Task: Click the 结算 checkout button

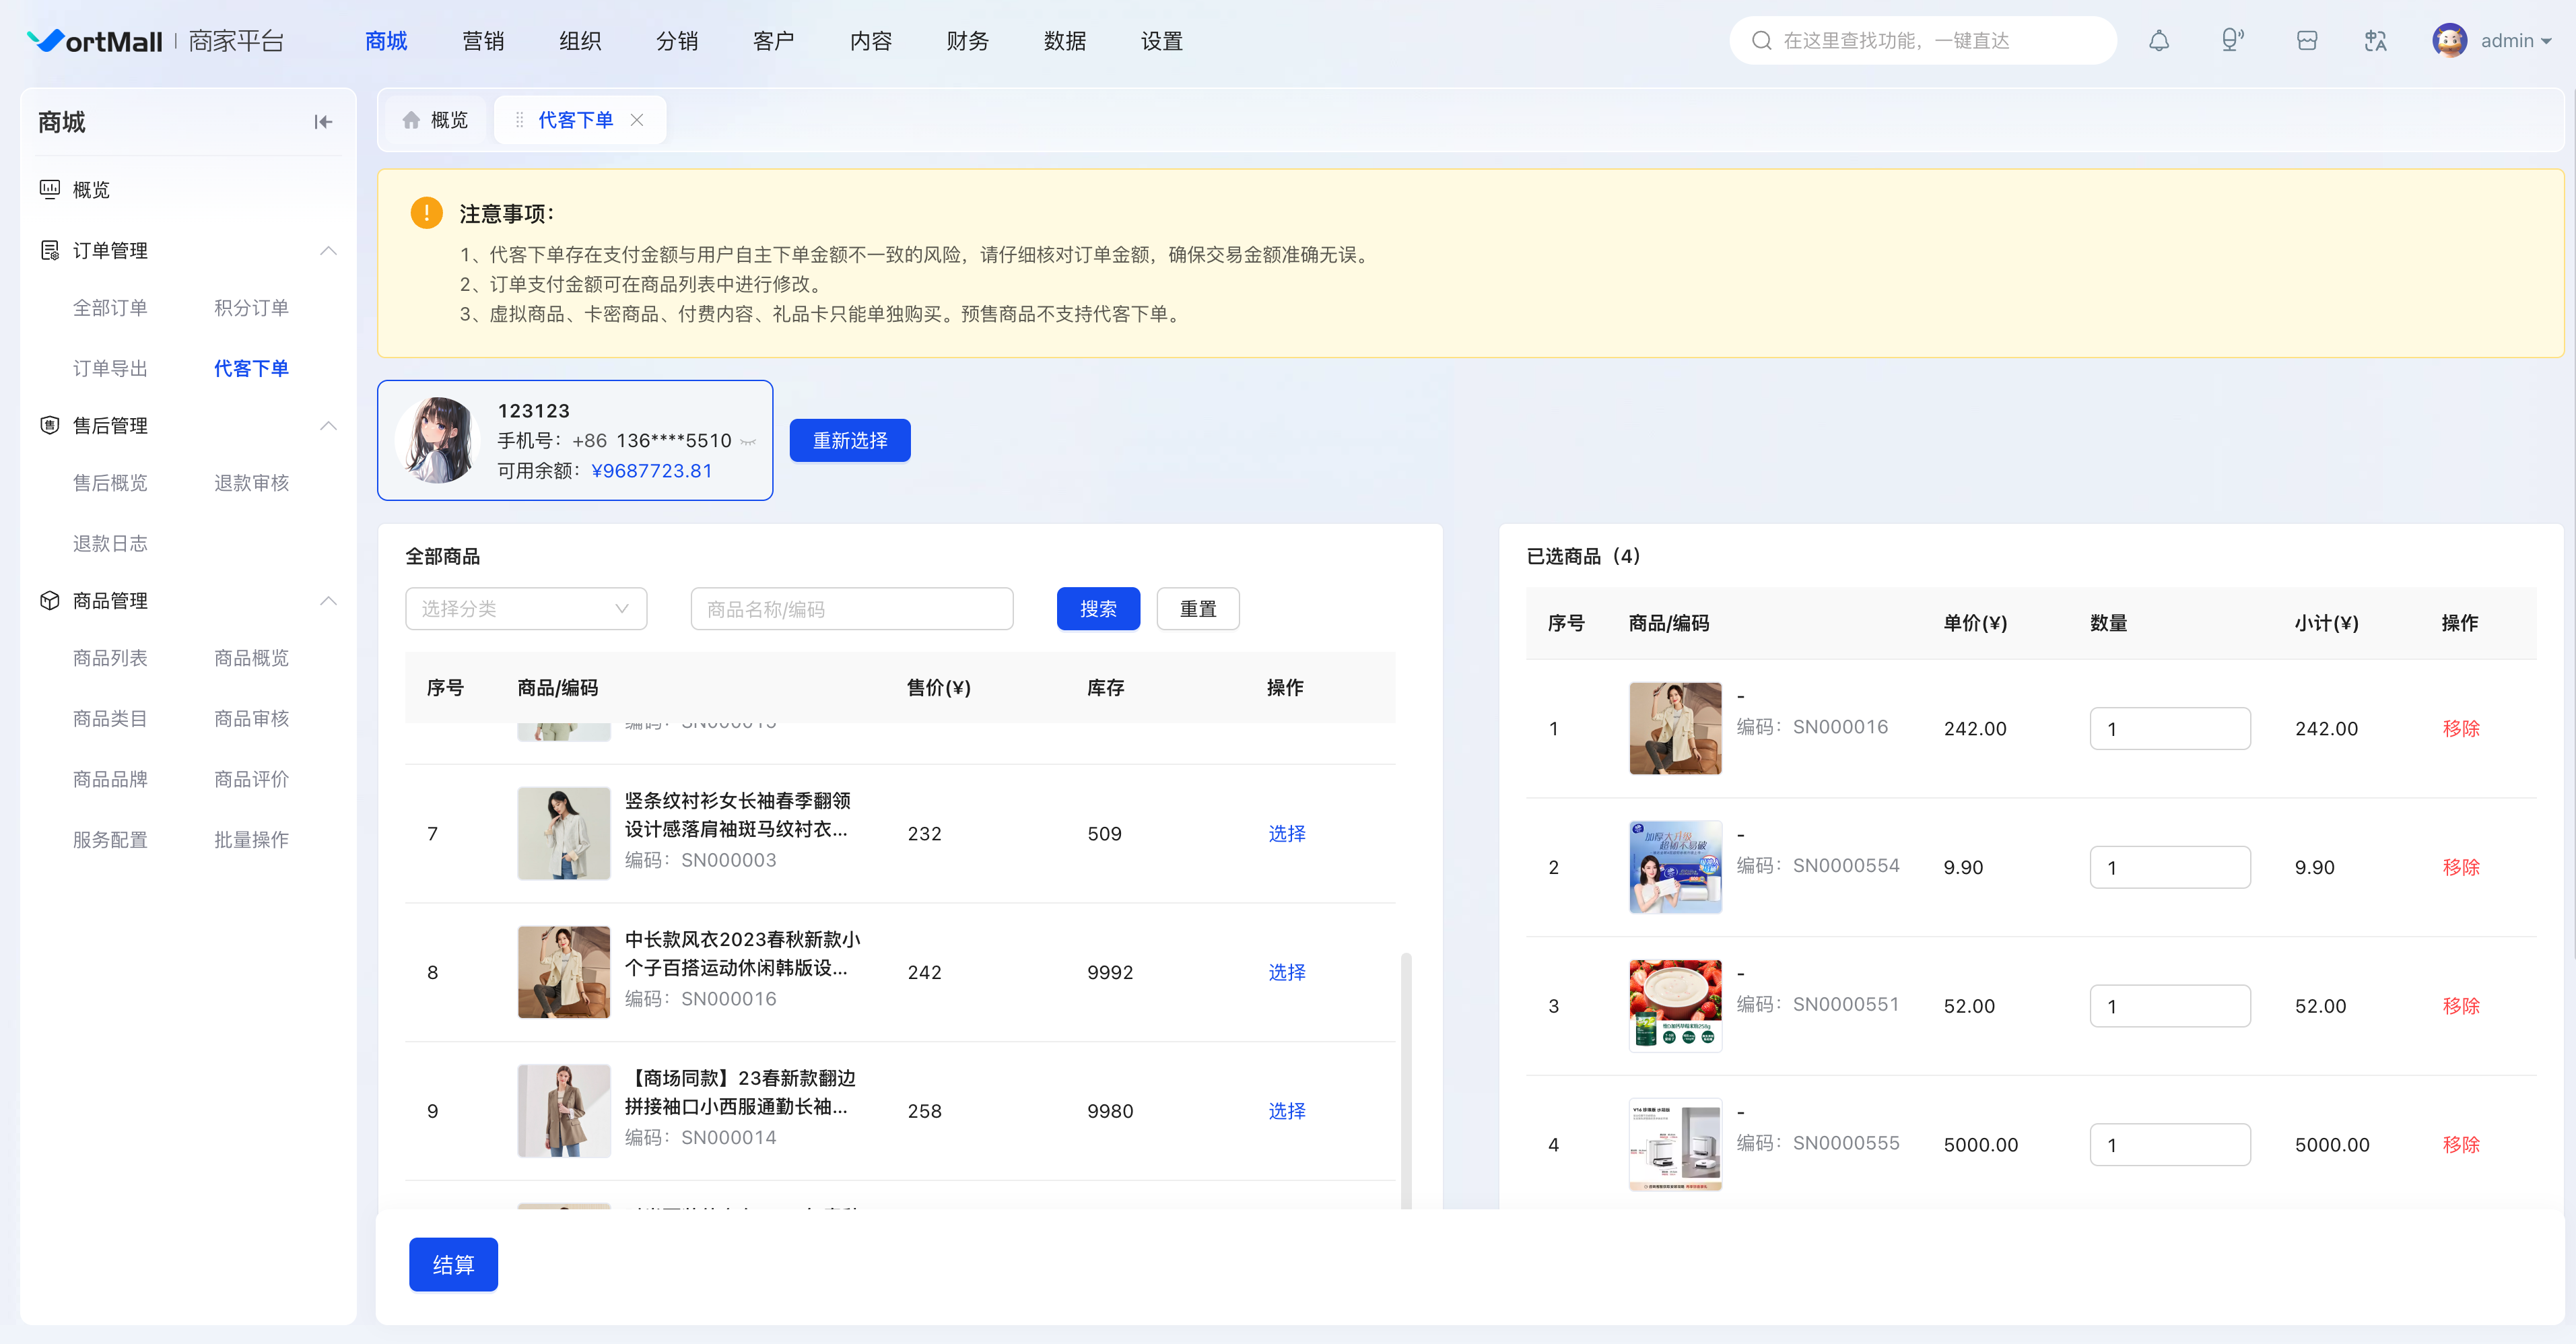Action: 453,1264
